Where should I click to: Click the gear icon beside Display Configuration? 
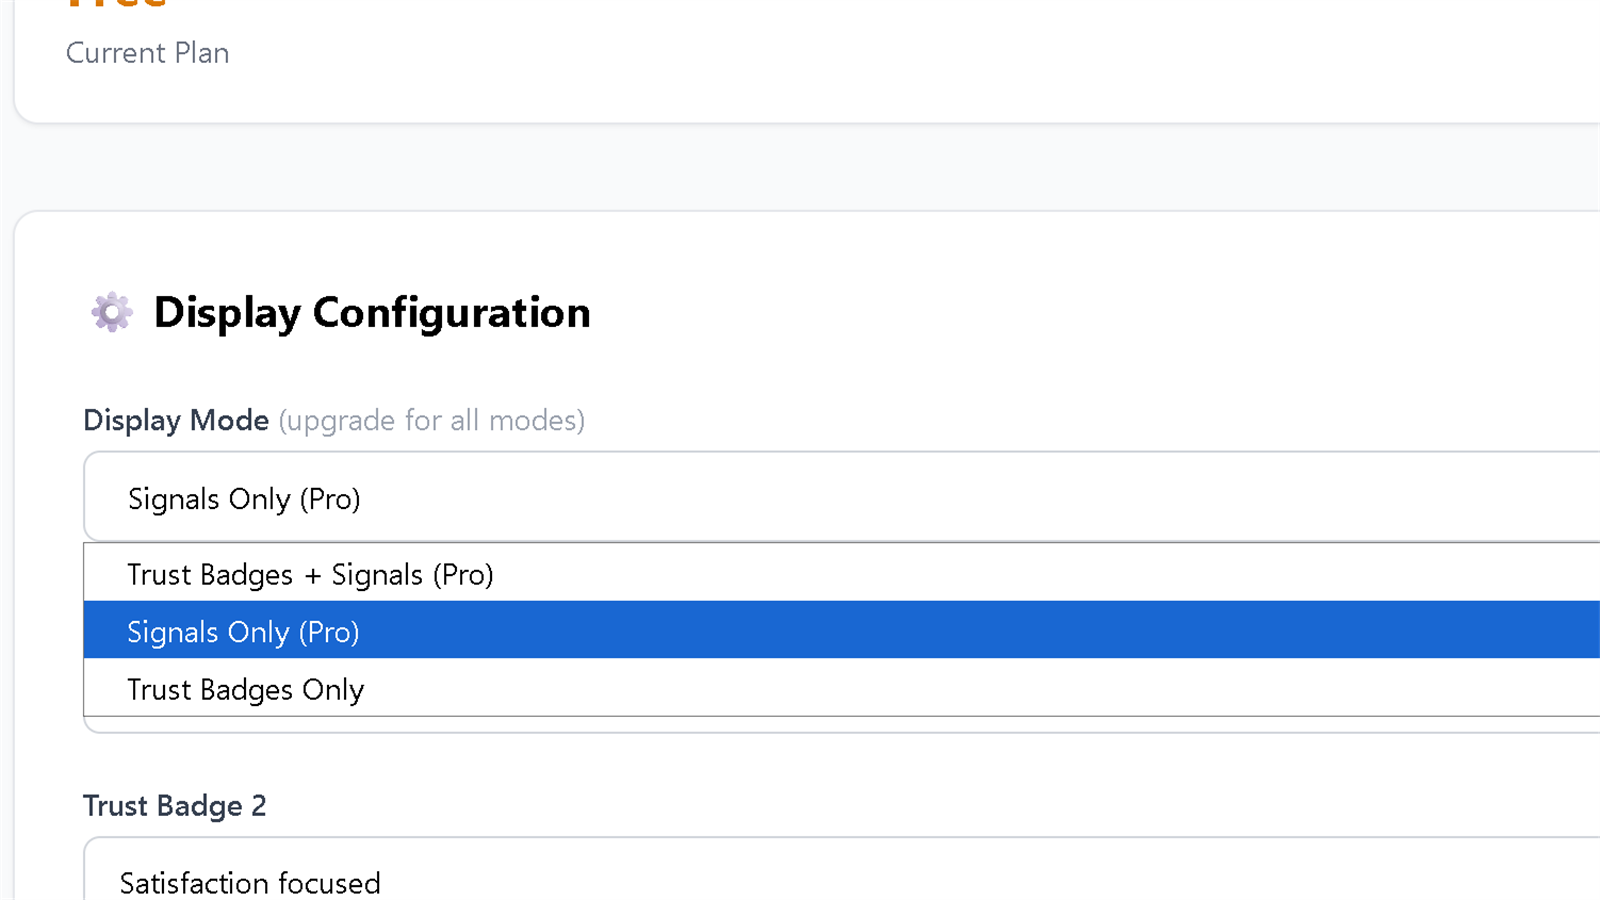pyautogui.click(x=111, y=312)
